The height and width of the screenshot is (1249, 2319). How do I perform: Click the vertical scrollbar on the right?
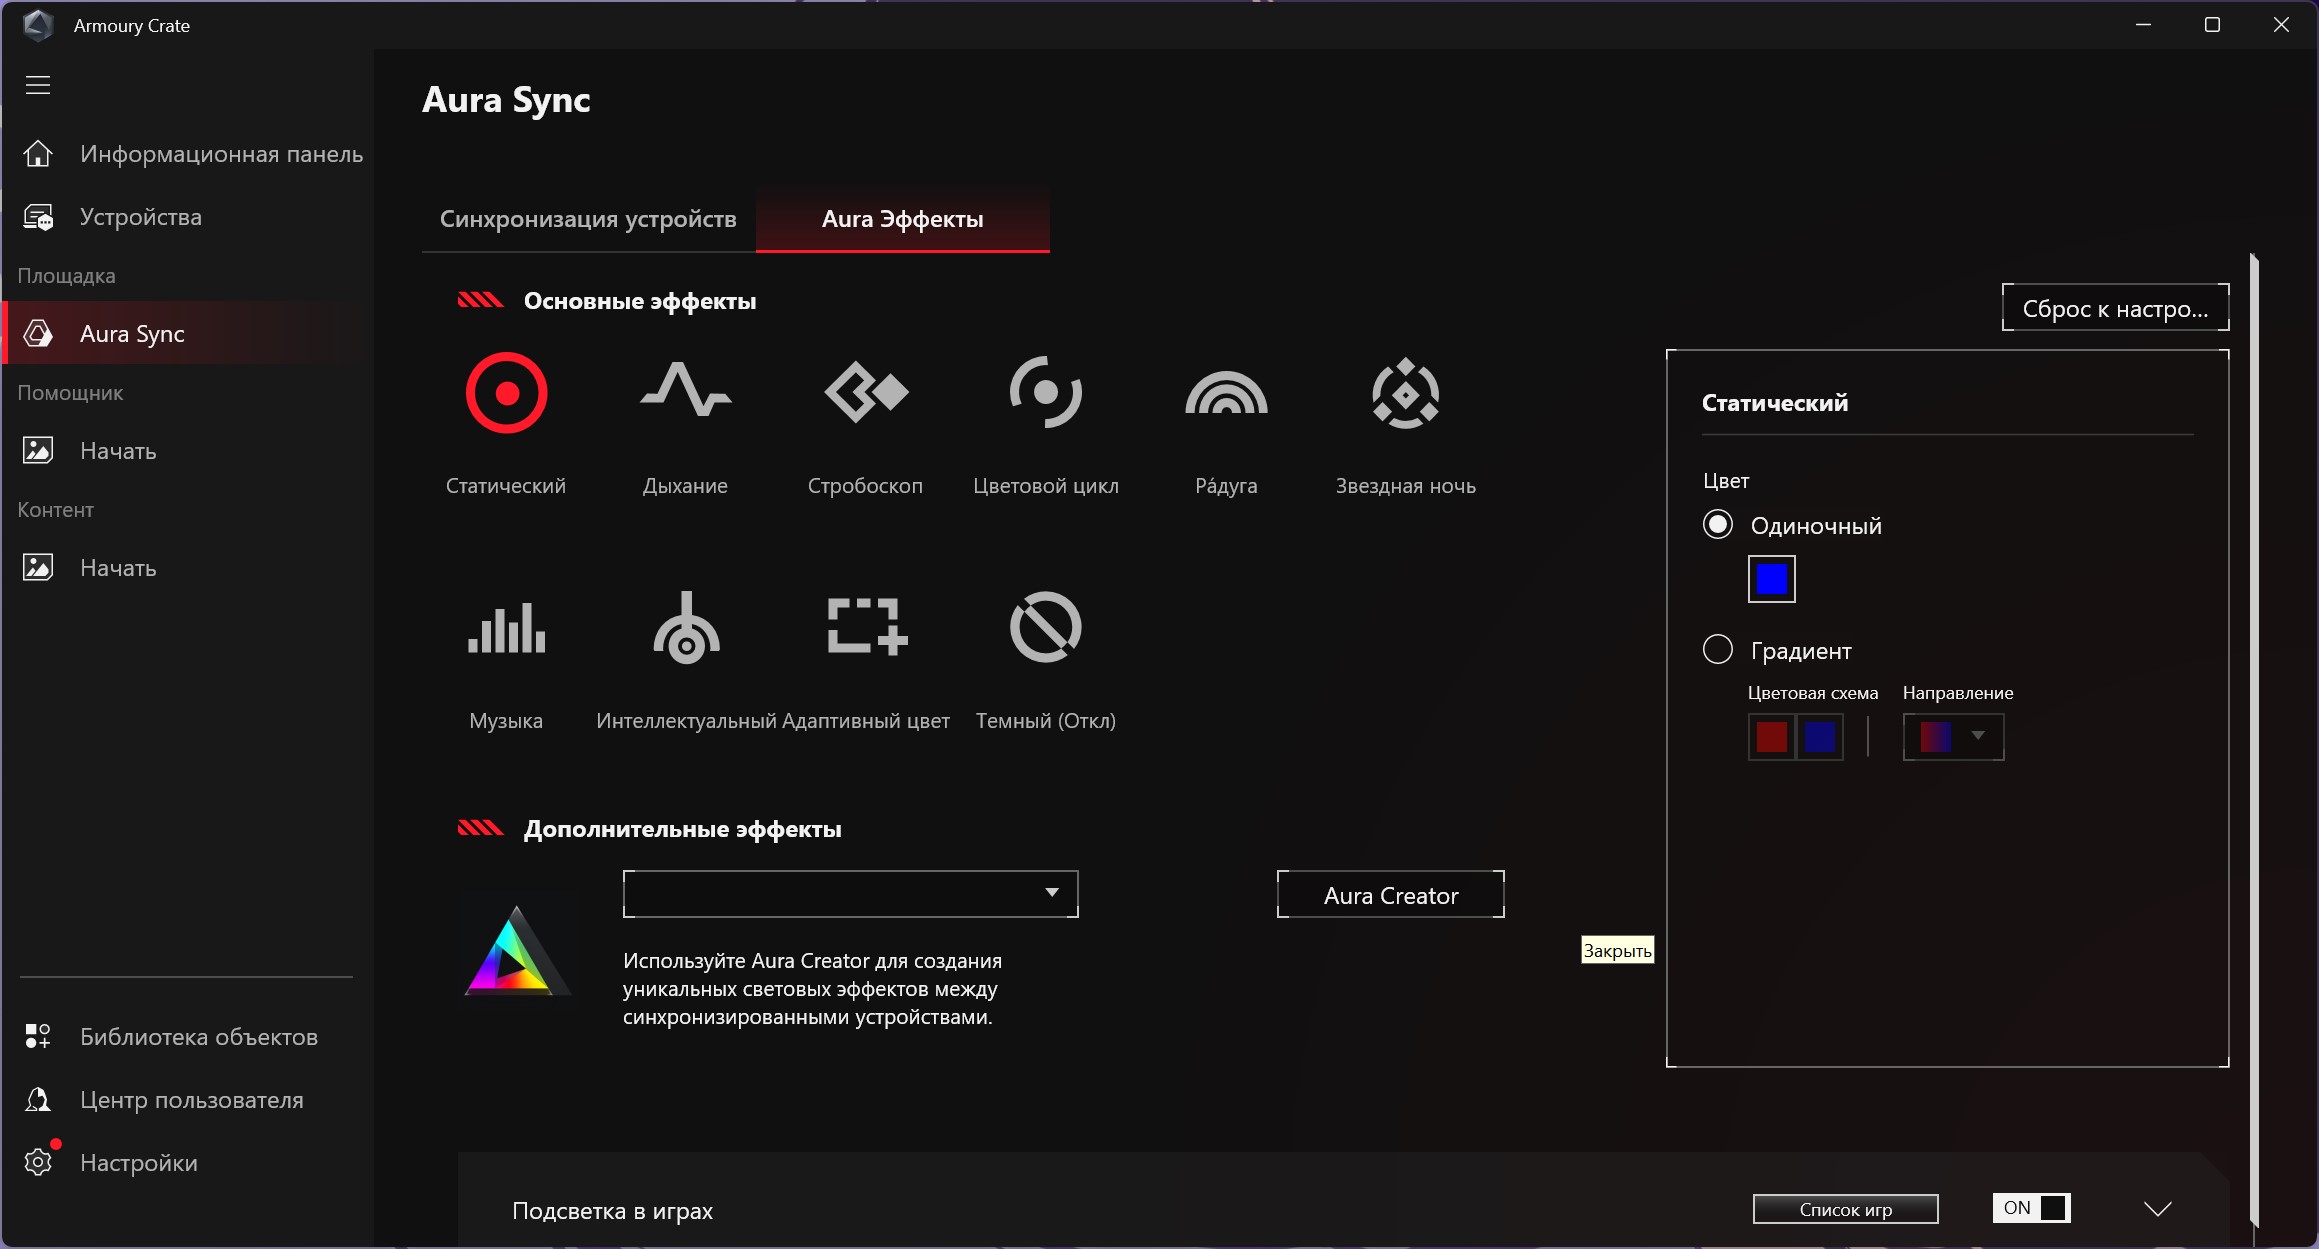pos(2254,739)
